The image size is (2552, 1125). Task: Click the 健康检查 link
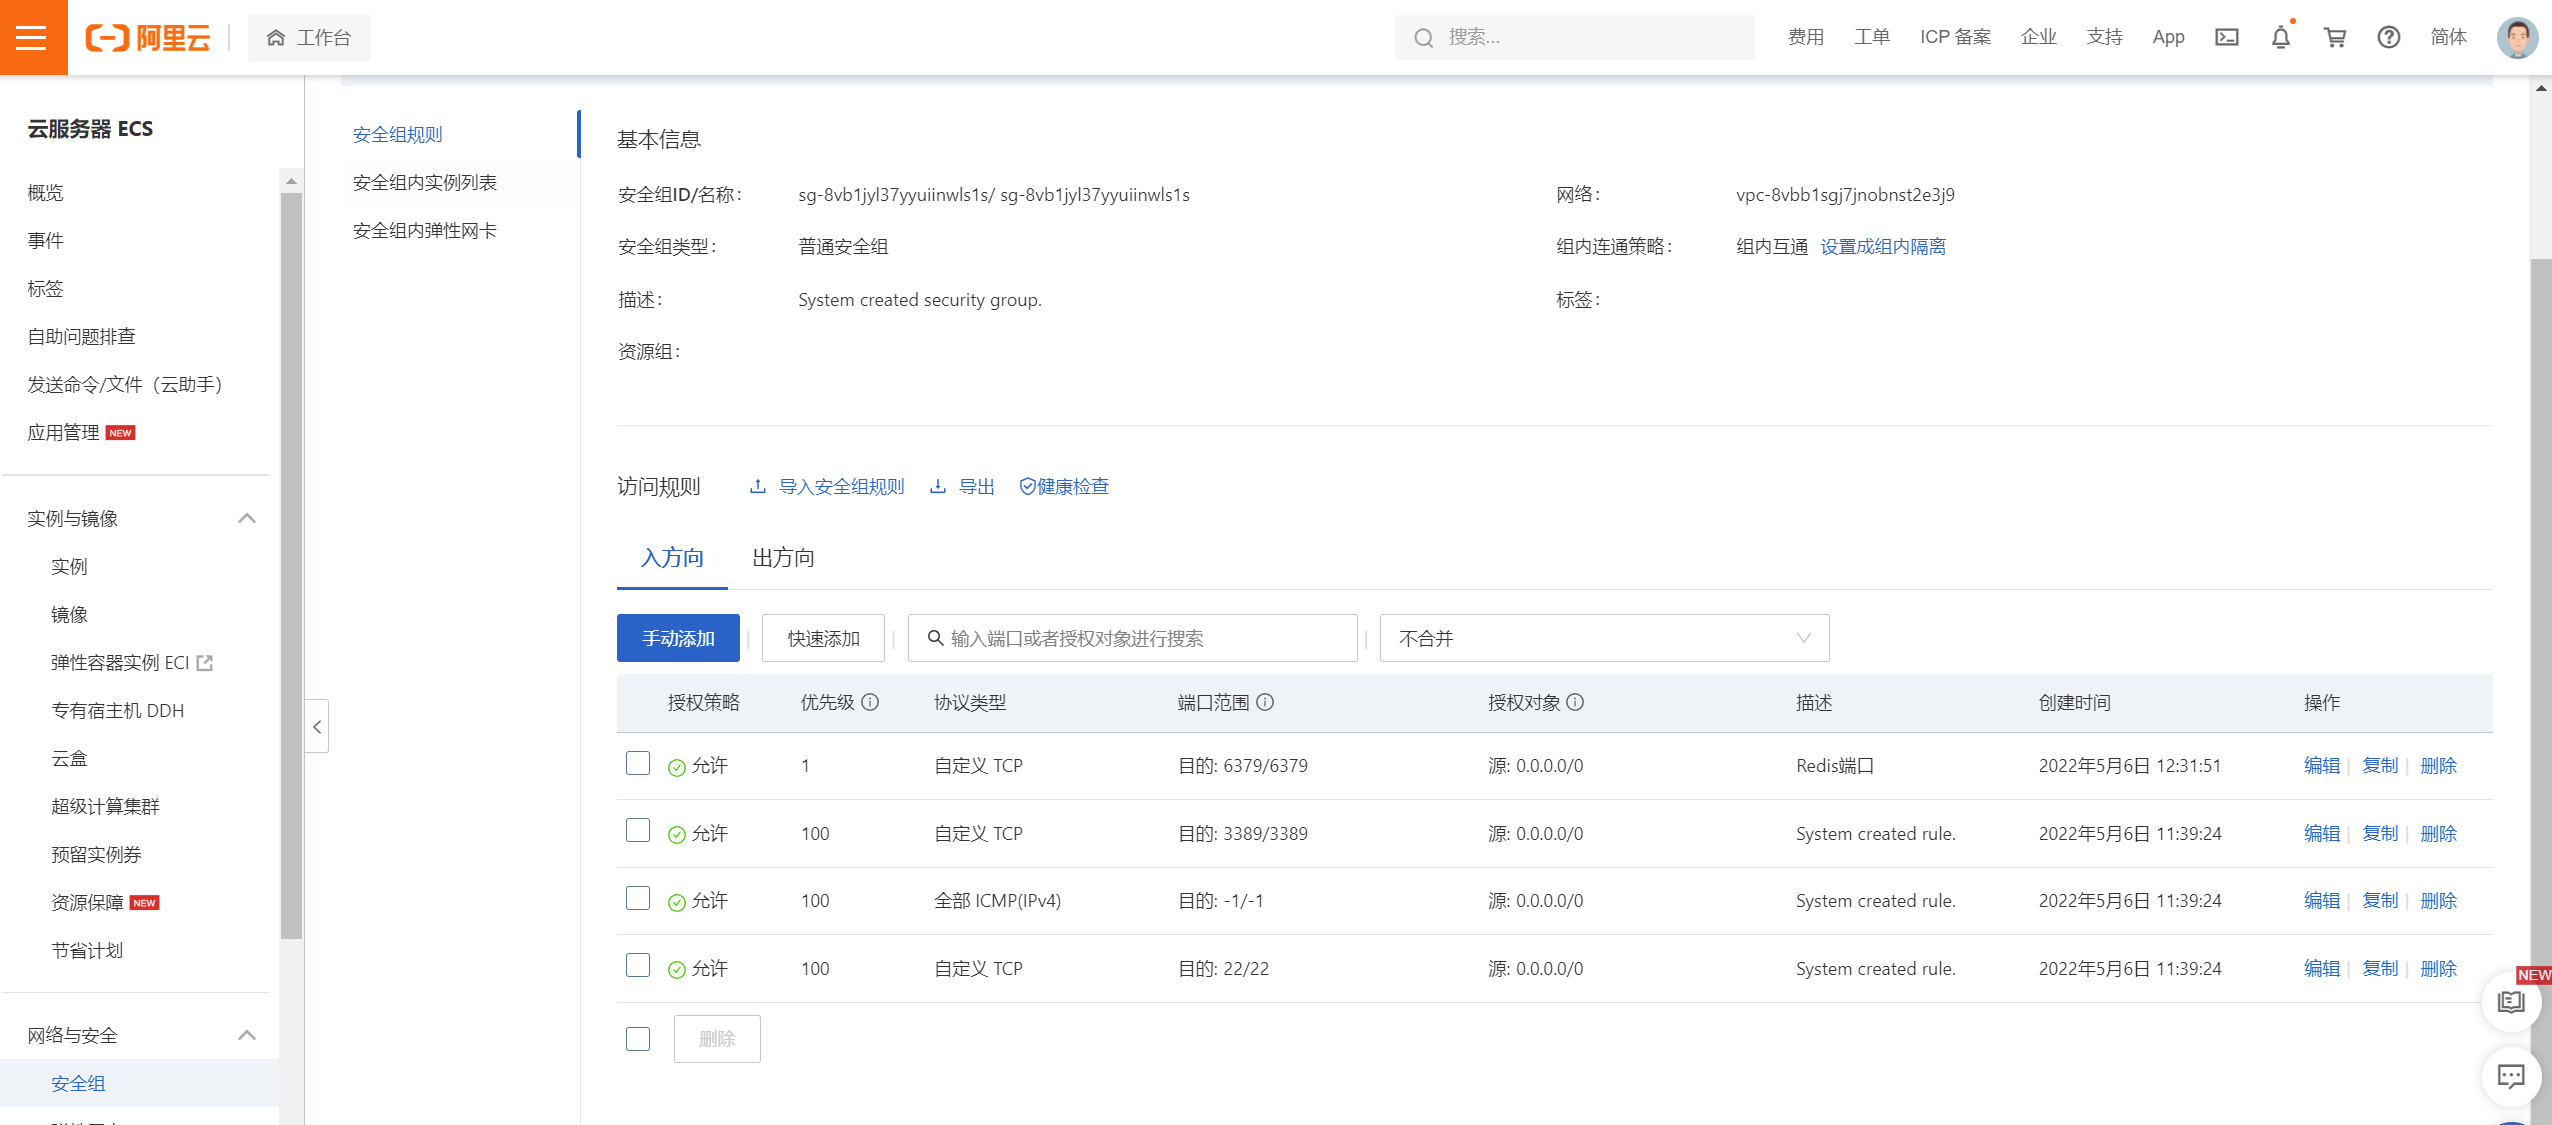pos(1064,486)
